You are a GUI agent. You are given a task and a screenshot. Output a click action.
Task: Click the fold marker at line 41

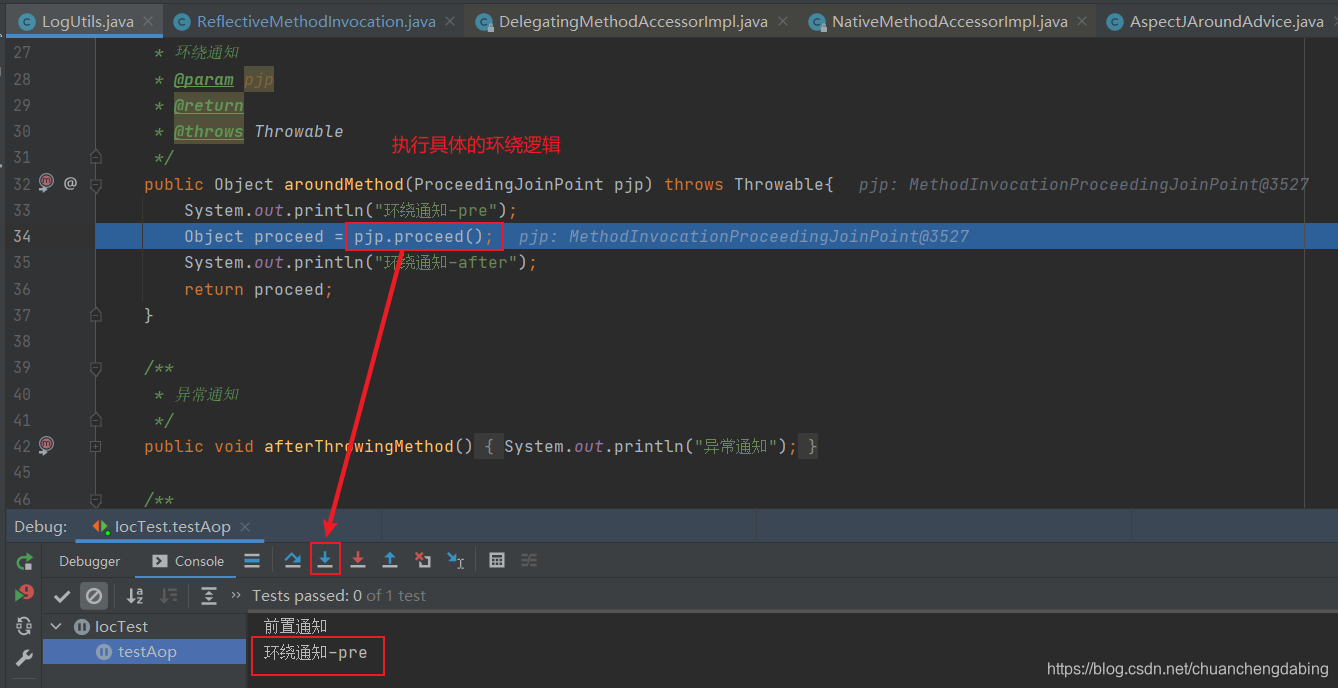pos(96,420)
